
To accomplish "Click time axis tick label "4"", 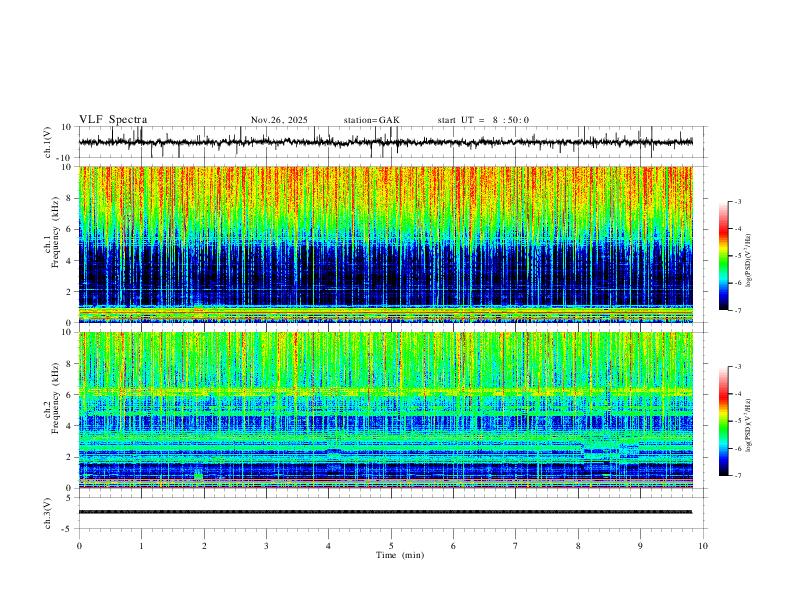I will 329,546.
